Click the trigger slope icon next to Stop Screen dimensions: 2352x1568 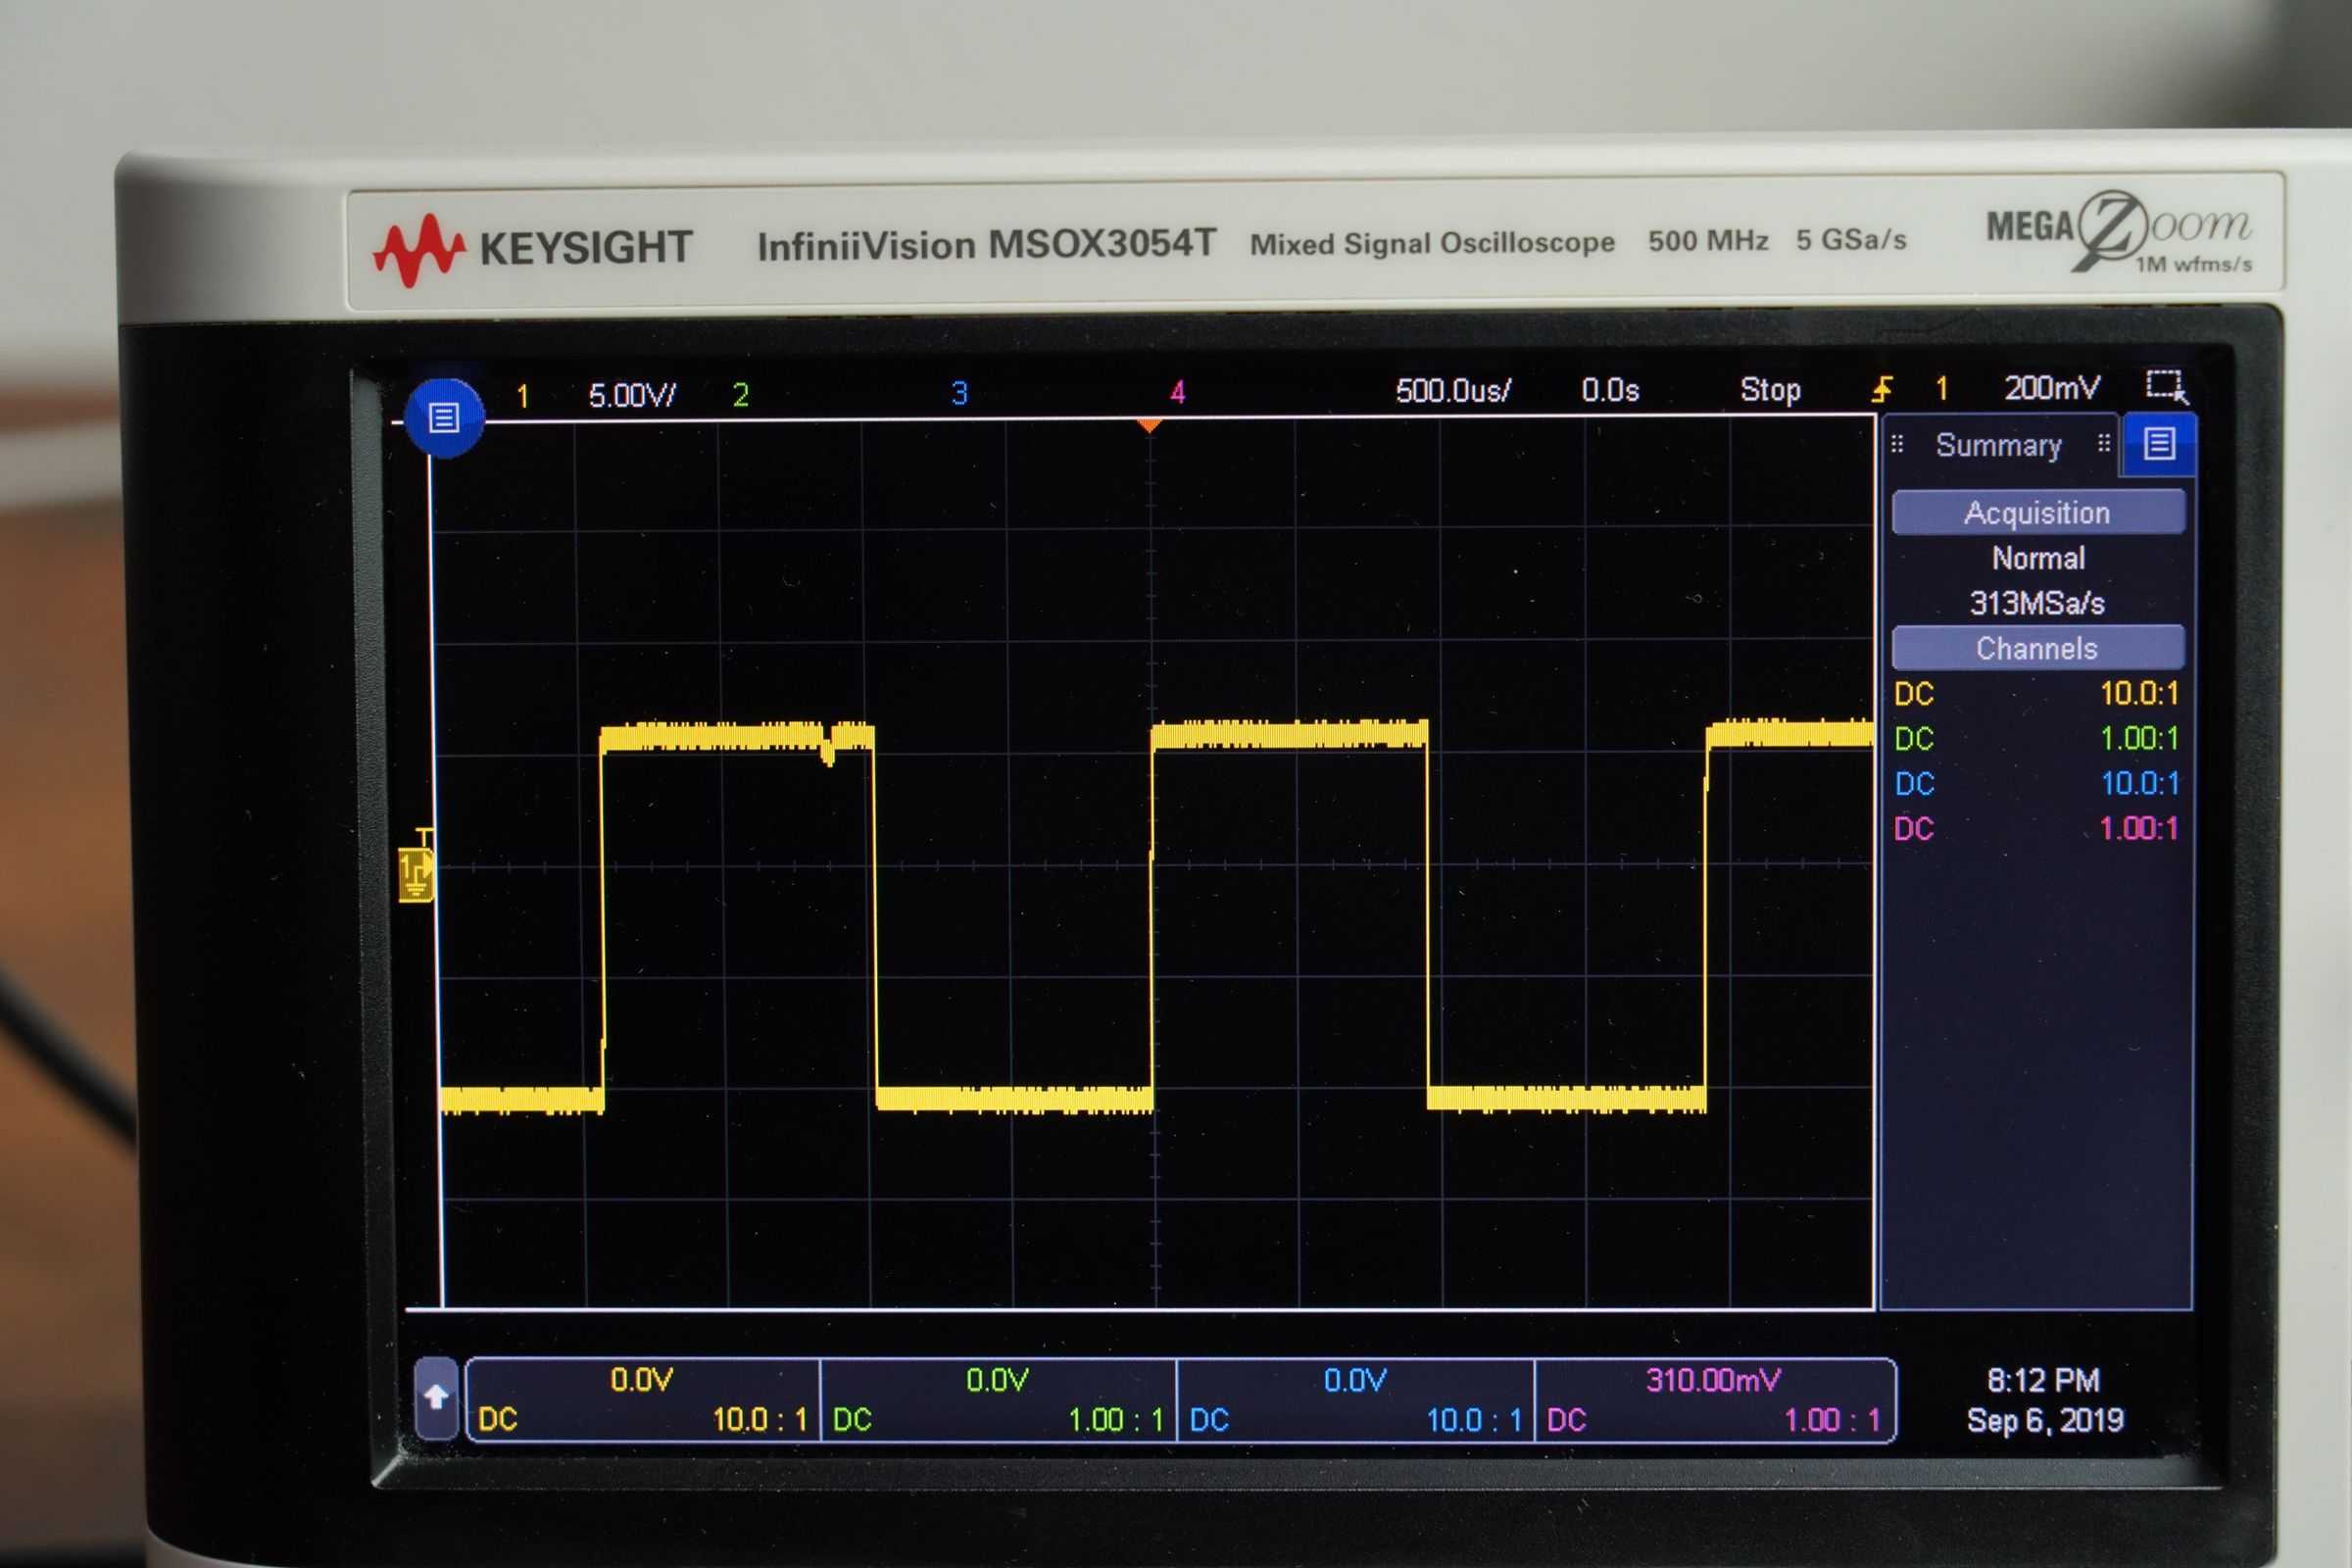1884,388
